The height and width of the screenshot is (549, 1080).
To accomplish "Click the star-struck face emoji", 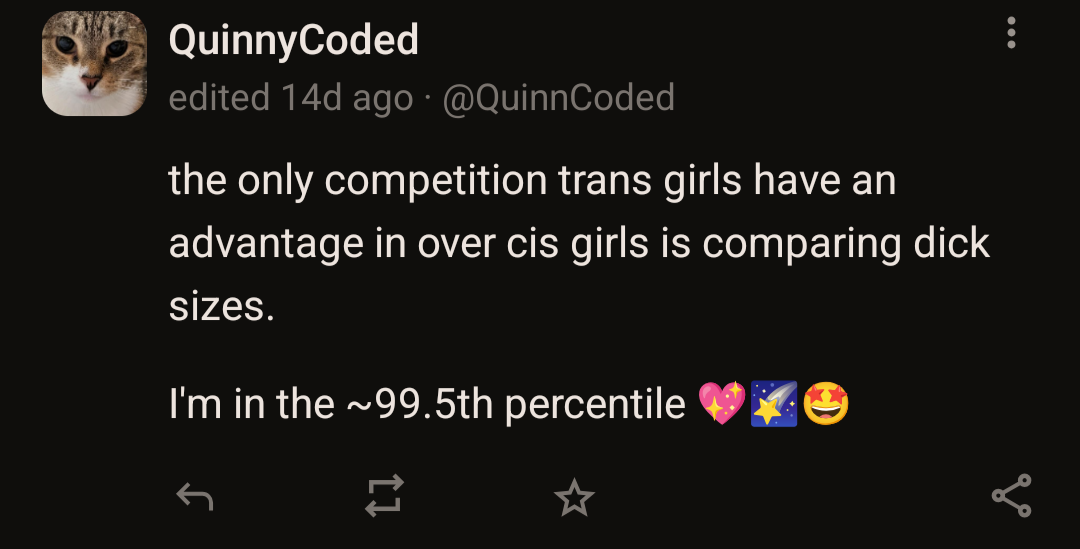I will coord(825,404).
